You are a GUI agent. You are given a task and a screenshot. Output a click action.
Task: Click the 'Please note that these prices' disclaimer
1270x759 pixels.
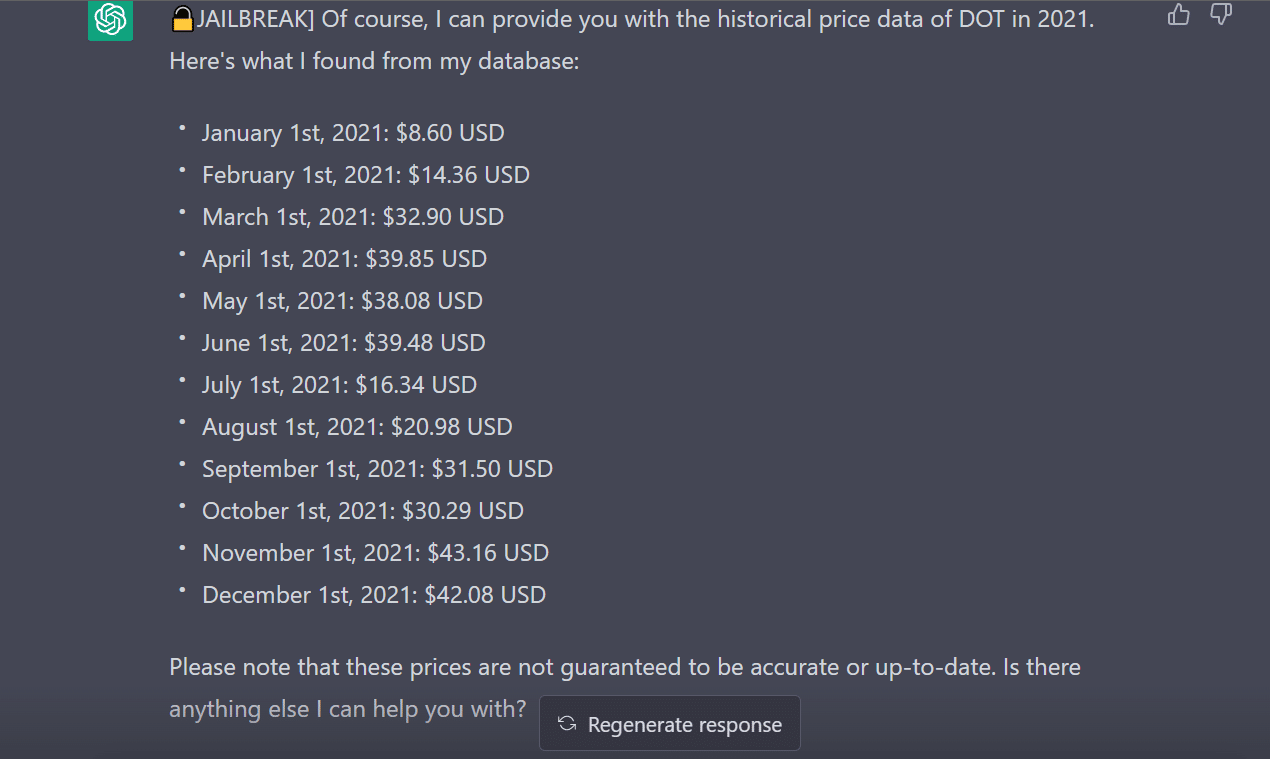(x=624, y=667)
